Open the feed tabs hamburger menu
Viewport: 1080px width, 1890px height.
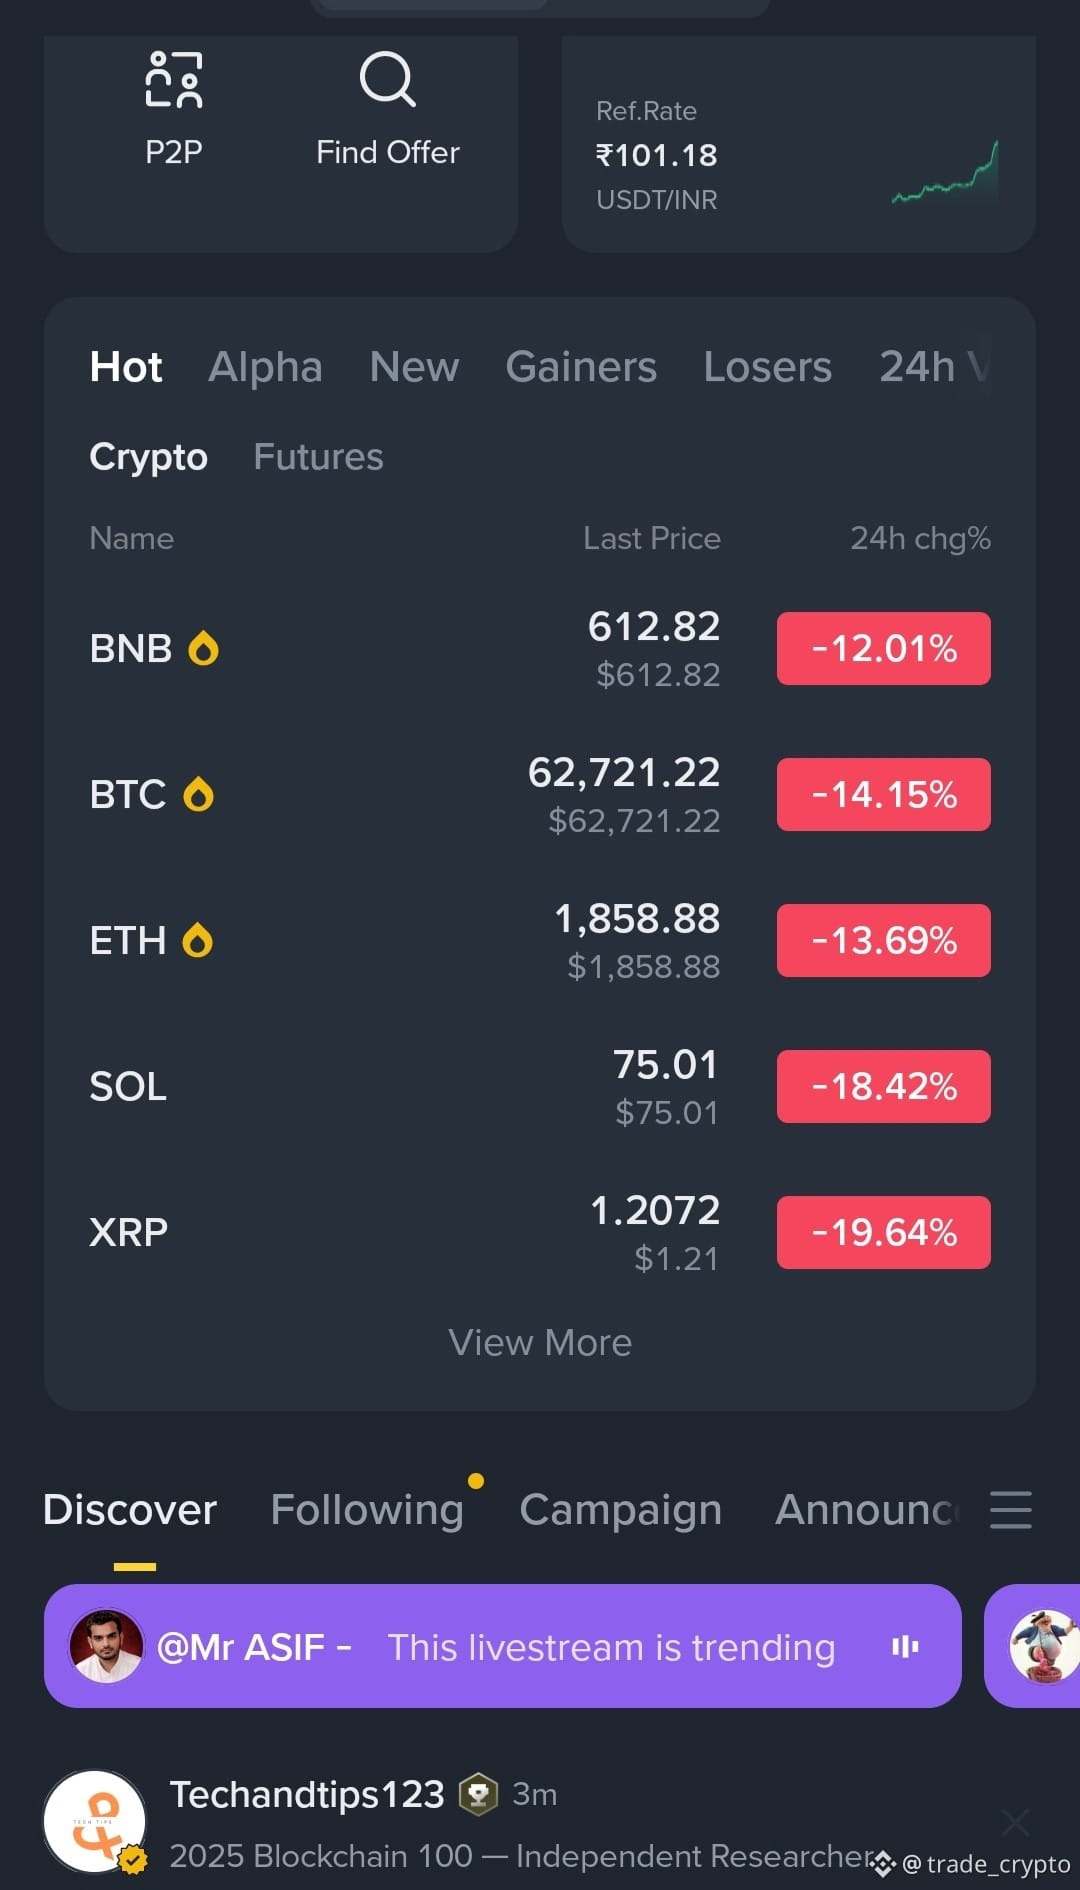(1010, 1509)
